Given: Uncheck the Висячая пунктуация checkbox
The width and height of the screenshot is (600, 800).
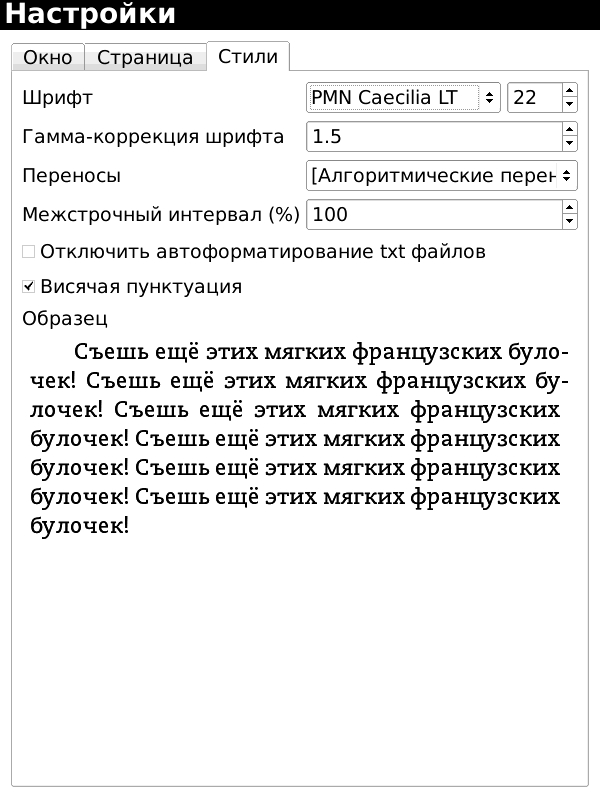Looking at the screenshot, I should click(29, 287).
